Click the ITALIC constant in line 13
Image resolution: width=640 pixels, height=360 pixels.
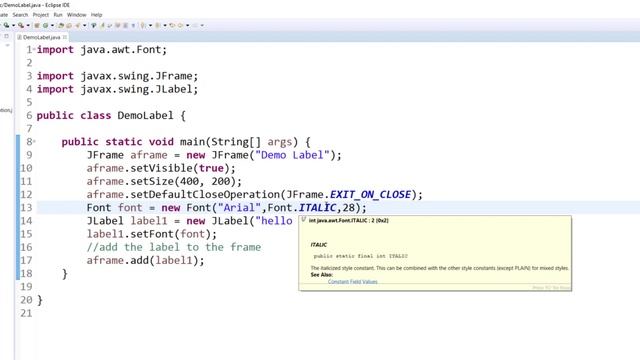pos(317,207)
